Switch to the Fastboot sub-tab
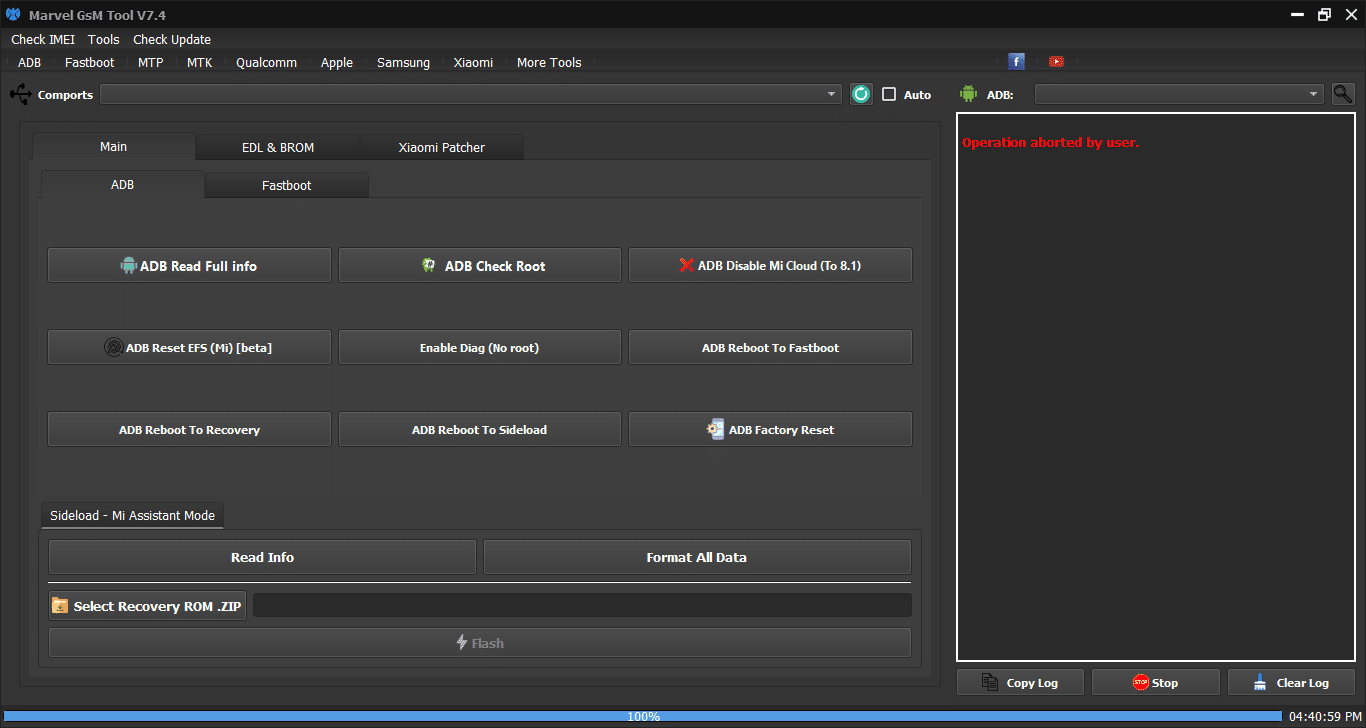This screenshot has height=728, width=1366. click(x=287, y=185)
